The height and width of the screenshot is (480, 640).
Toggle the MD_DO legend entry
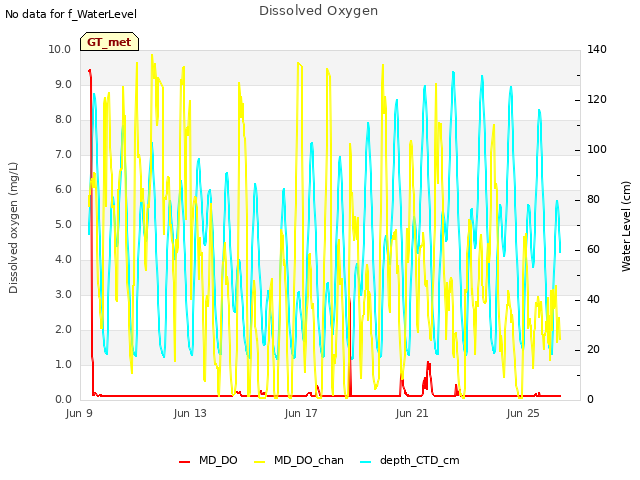pos(208,460)
